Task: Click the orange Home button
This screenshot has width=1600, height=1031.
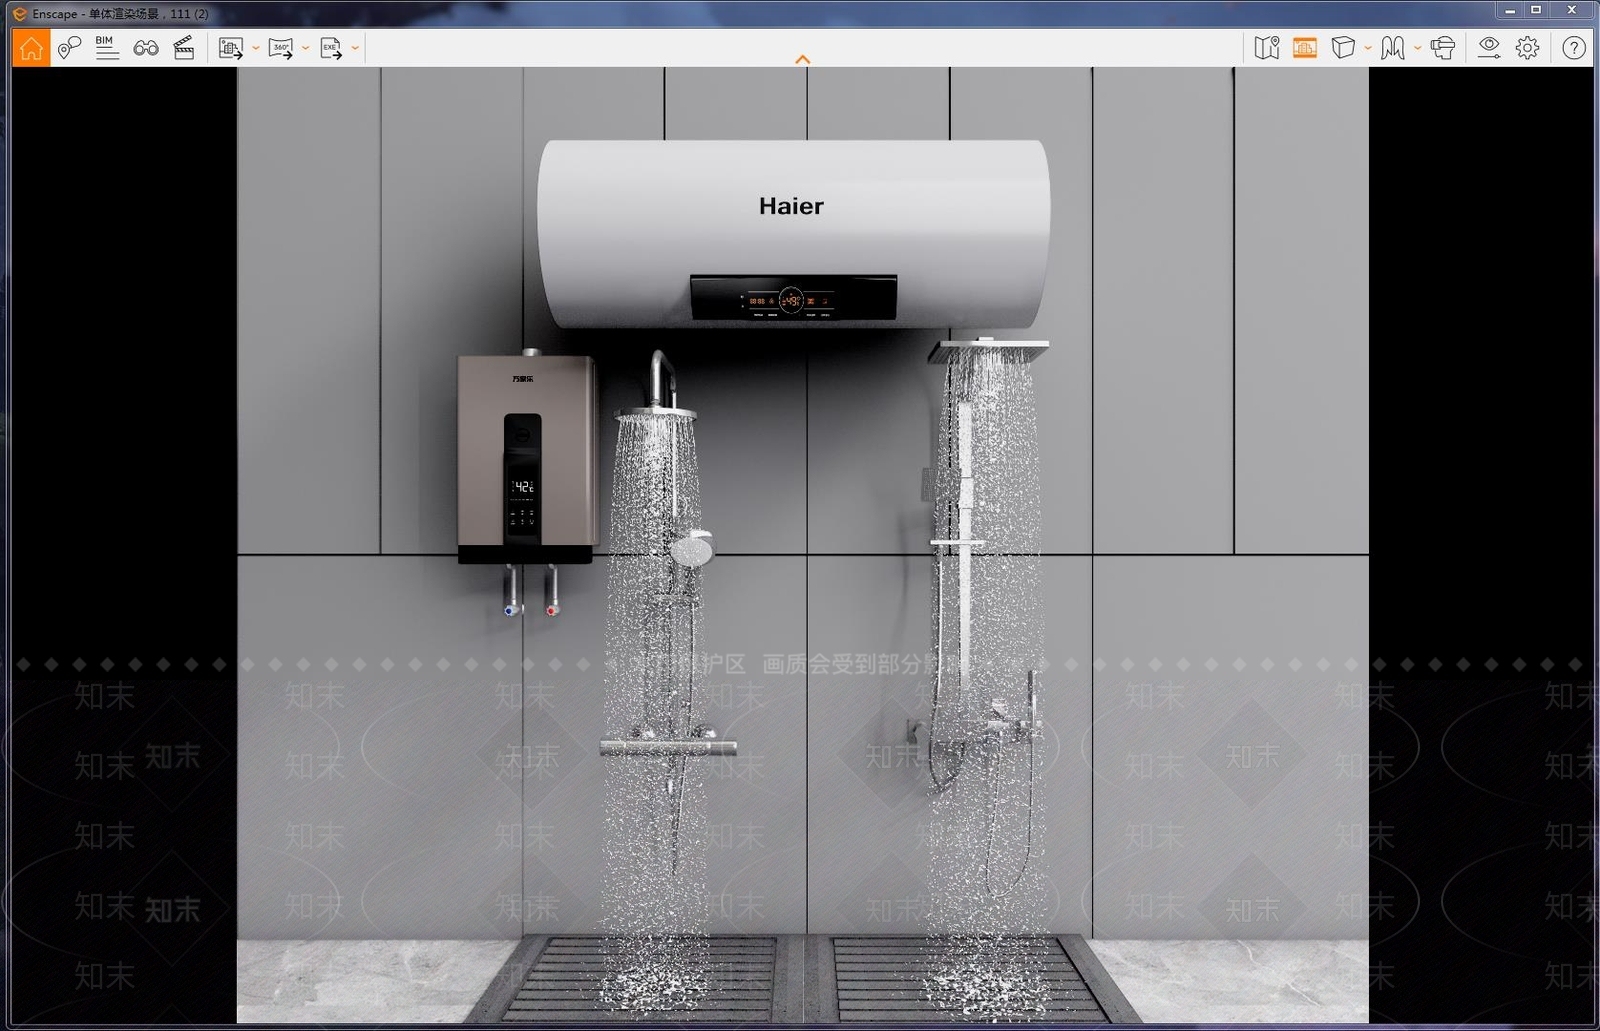Action: tap(31, 48)
